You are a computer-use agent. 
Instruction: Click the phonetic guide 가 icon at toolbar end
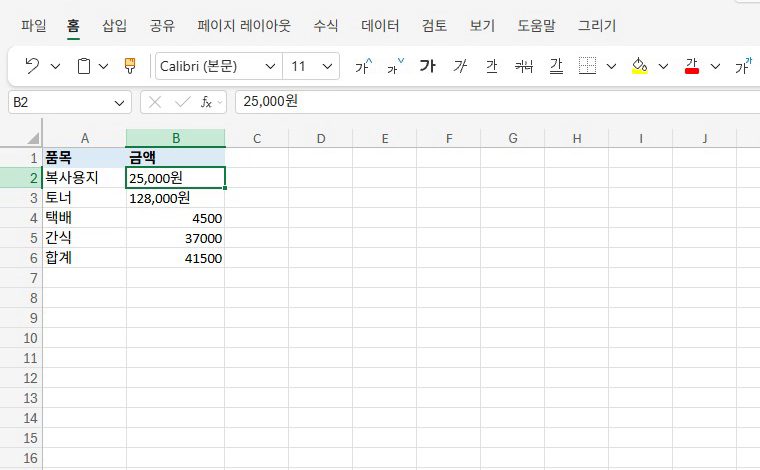point(744,66)
